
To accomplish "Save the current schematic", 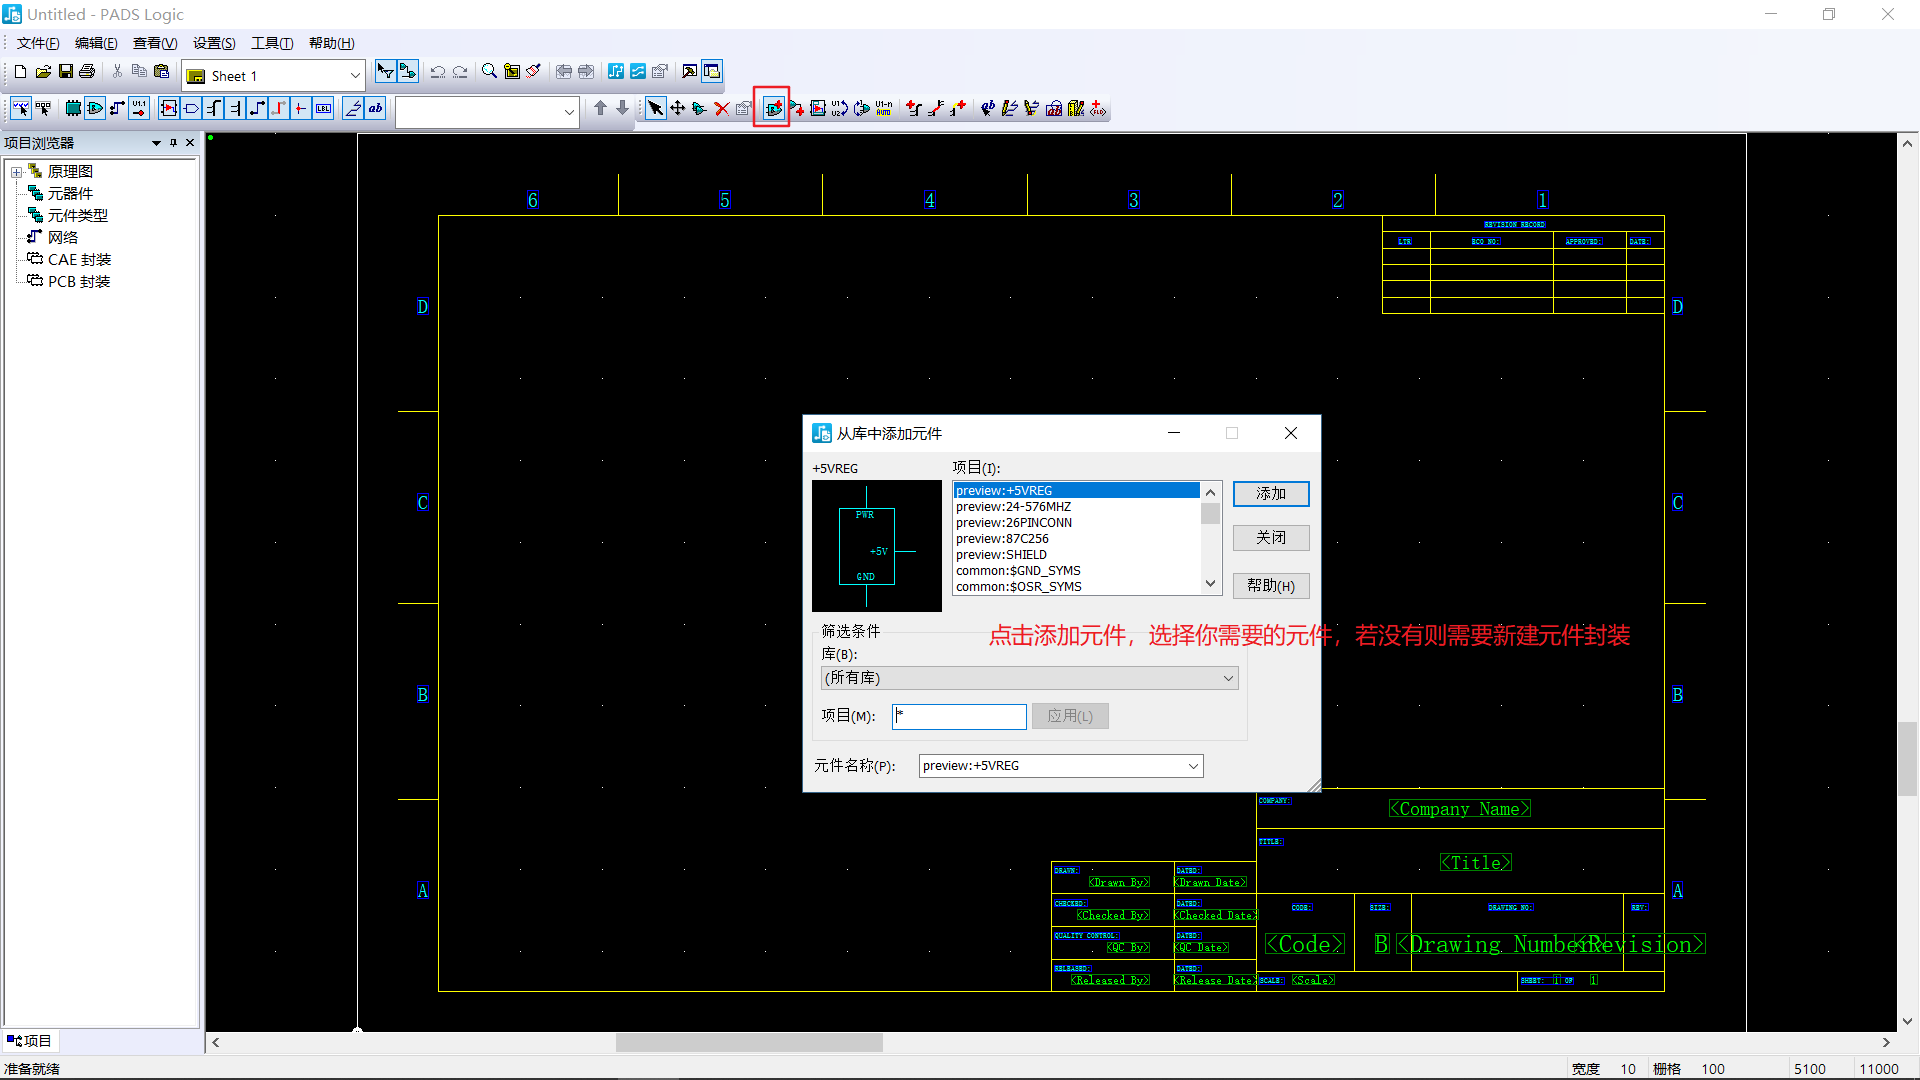I will click(64, 71).
